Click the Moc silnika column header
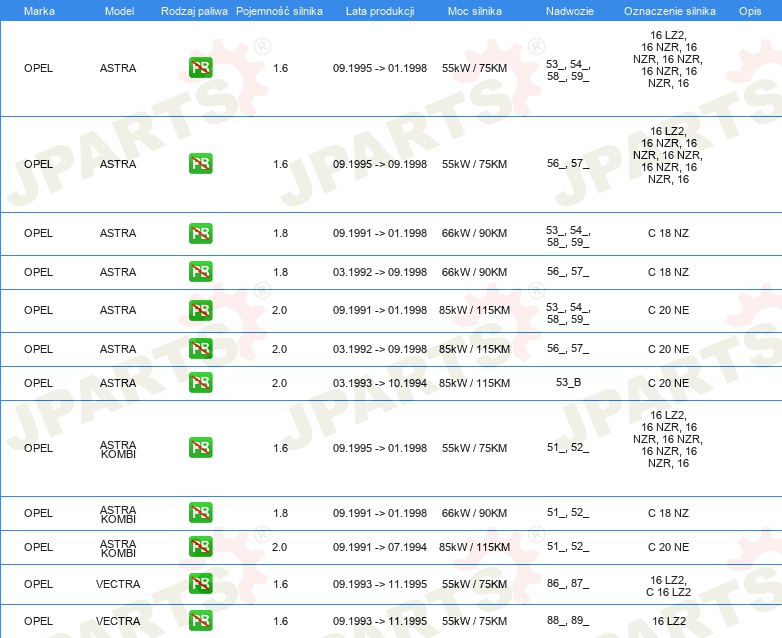Image resolution: width=782 pixels, height=638 pixels. click(474, 11)
